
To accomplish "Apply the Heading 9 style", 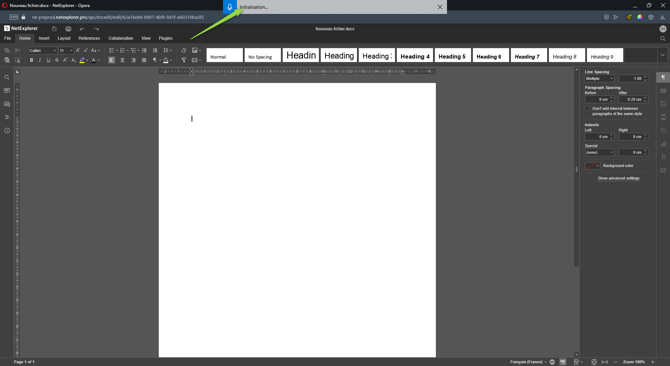I will [x=605, y=55].
